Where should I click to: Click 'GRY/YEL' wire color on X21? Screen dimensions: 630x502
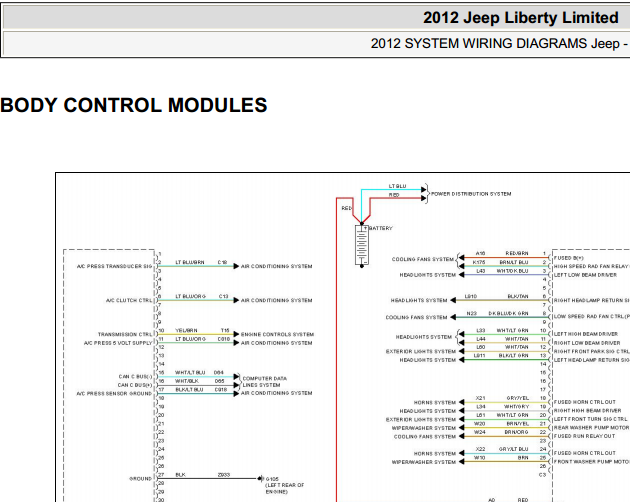pos(518,398)
